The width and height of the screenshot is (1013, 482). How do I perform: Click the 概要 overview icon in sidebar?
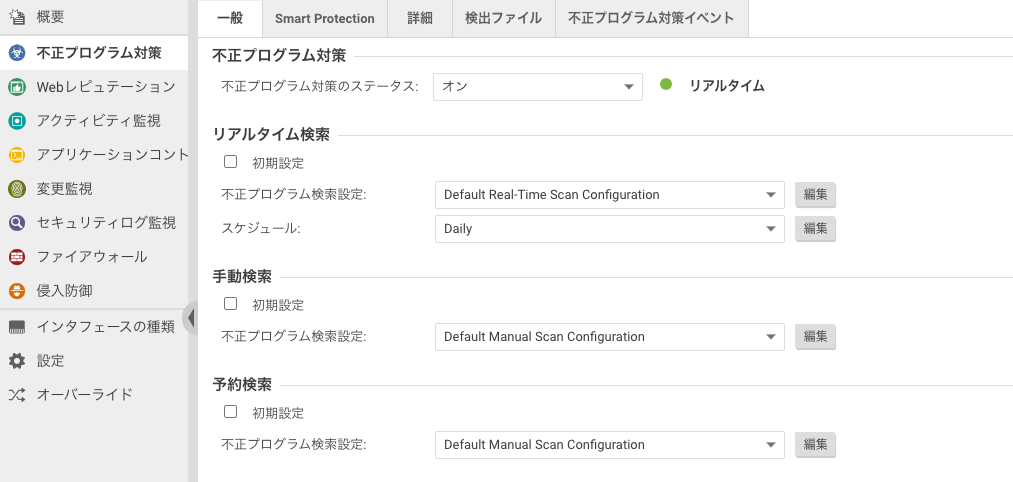(16, 17)
